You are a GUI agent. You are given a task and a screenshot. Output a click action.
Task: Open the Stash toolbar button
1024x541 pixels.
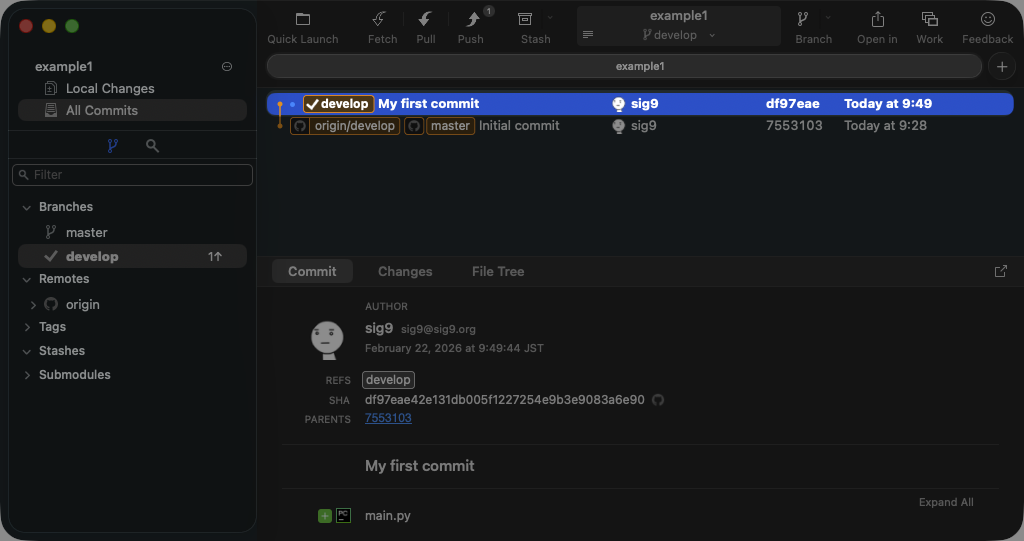click(526, 20)
